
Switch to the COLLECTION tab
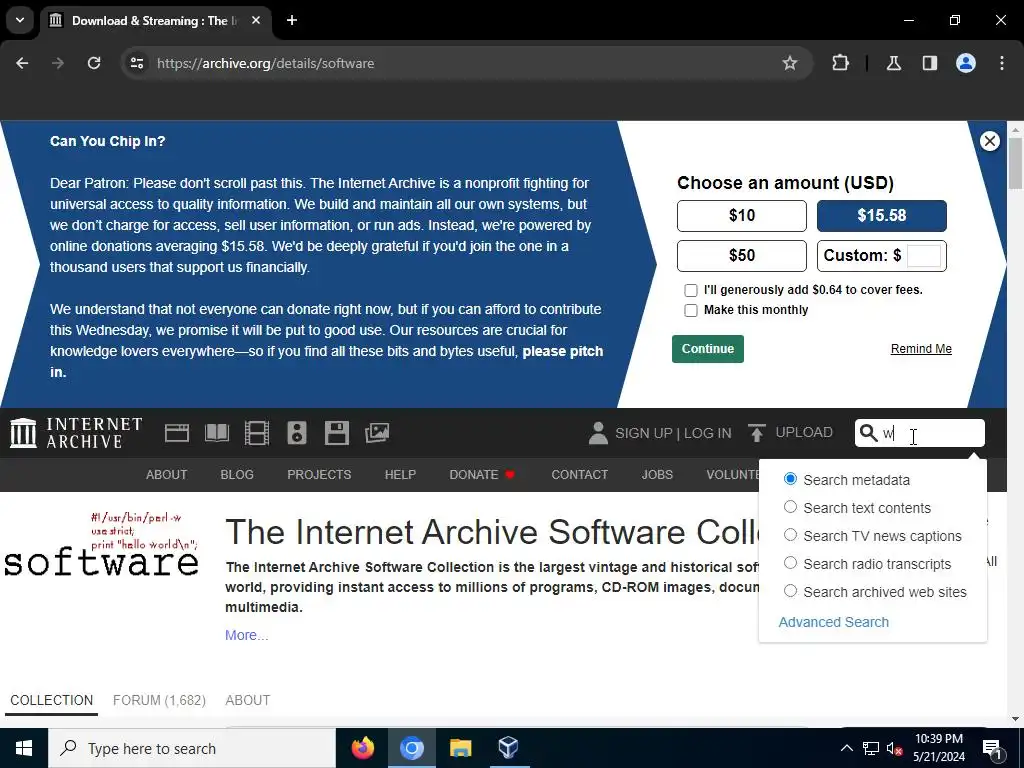coord(52,700)
